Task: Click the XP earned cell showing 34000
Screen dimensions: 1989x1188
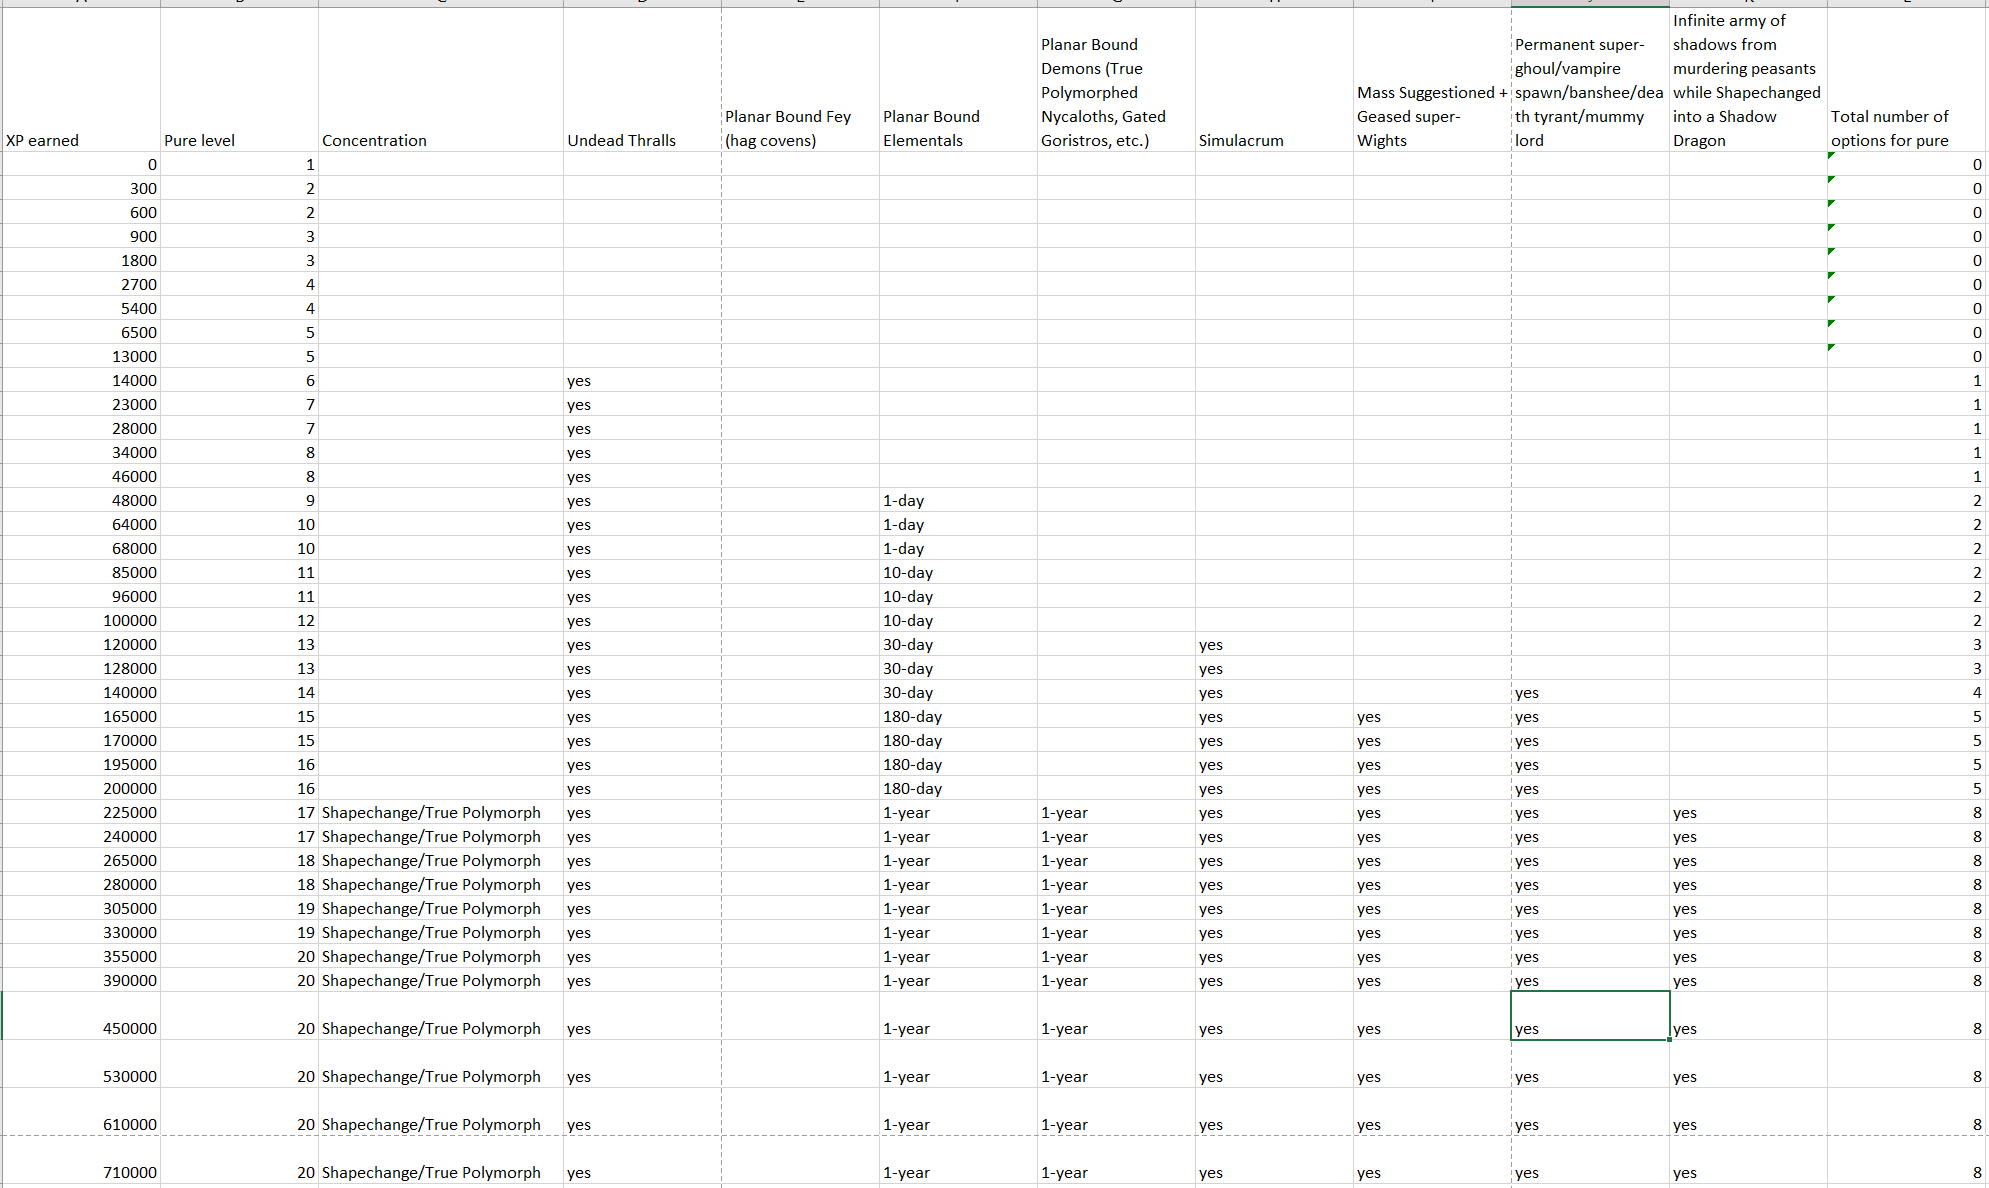Action: tap(81, 452)
